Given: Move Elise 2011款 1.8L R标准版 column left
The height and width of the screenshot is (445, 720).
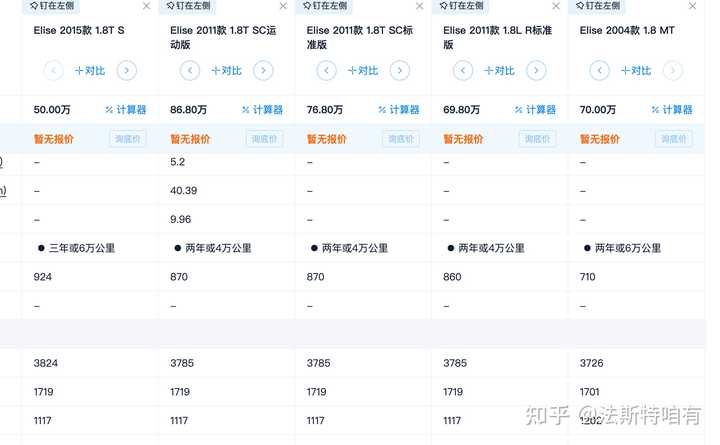Looking at the screenshot, I should (x=463, y=71).
